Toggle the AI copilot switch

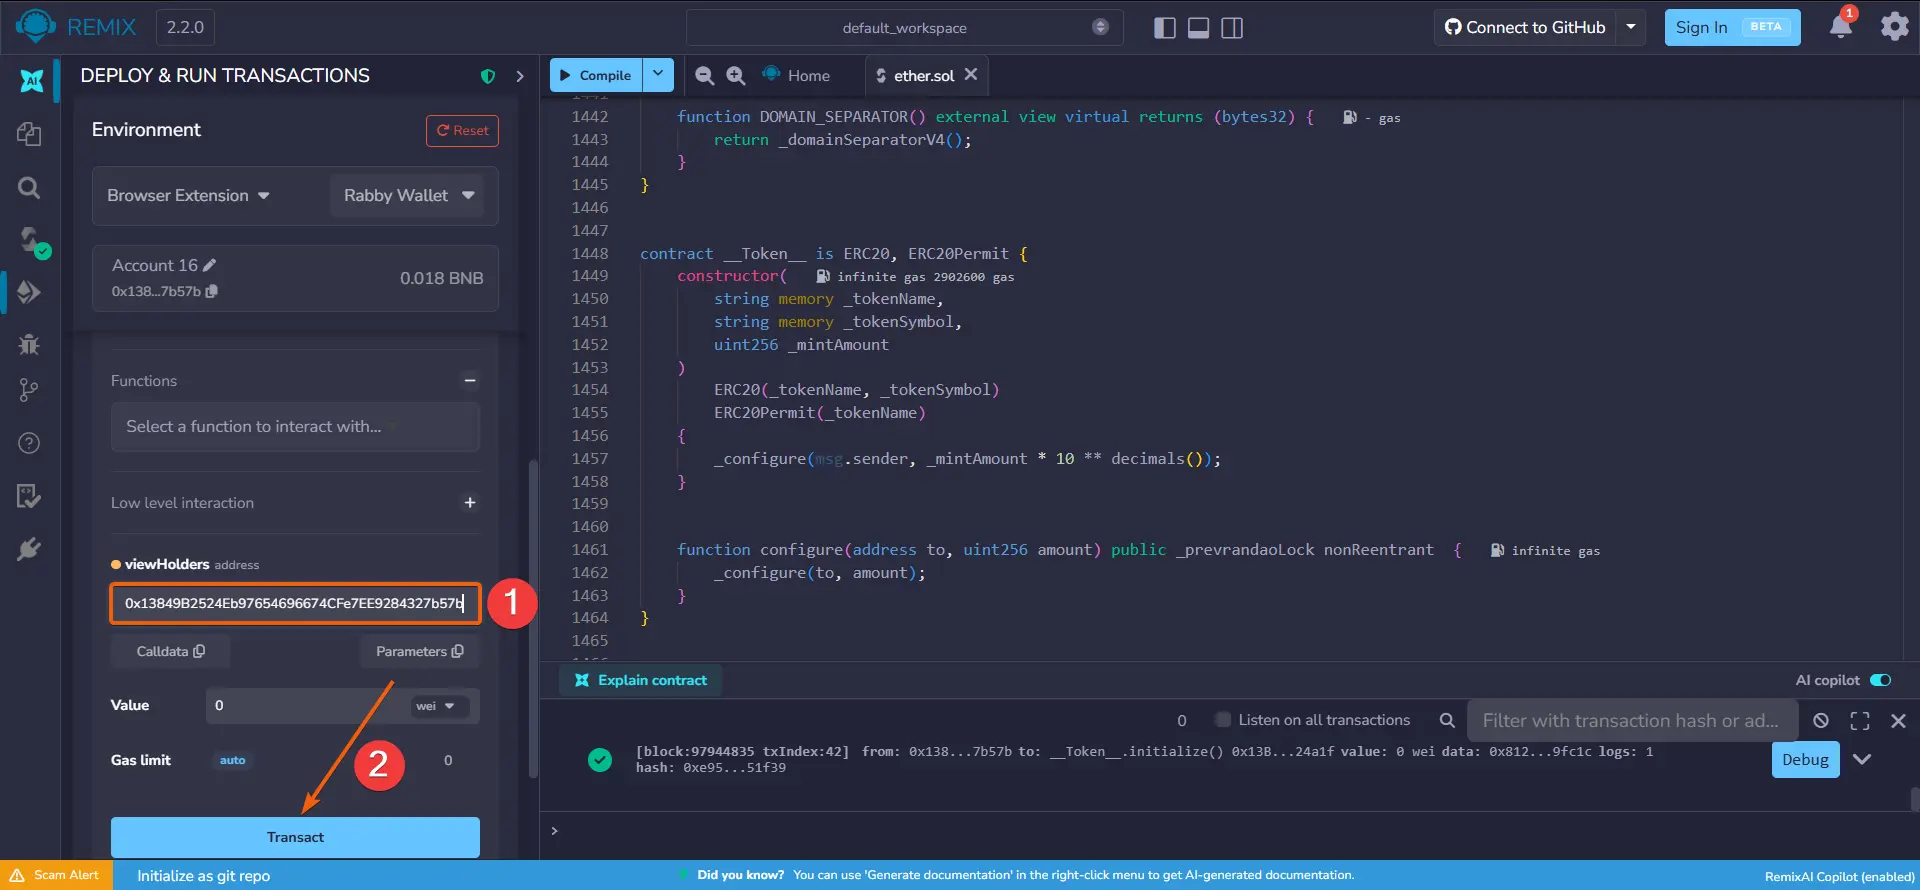(x=1881, y=680)
